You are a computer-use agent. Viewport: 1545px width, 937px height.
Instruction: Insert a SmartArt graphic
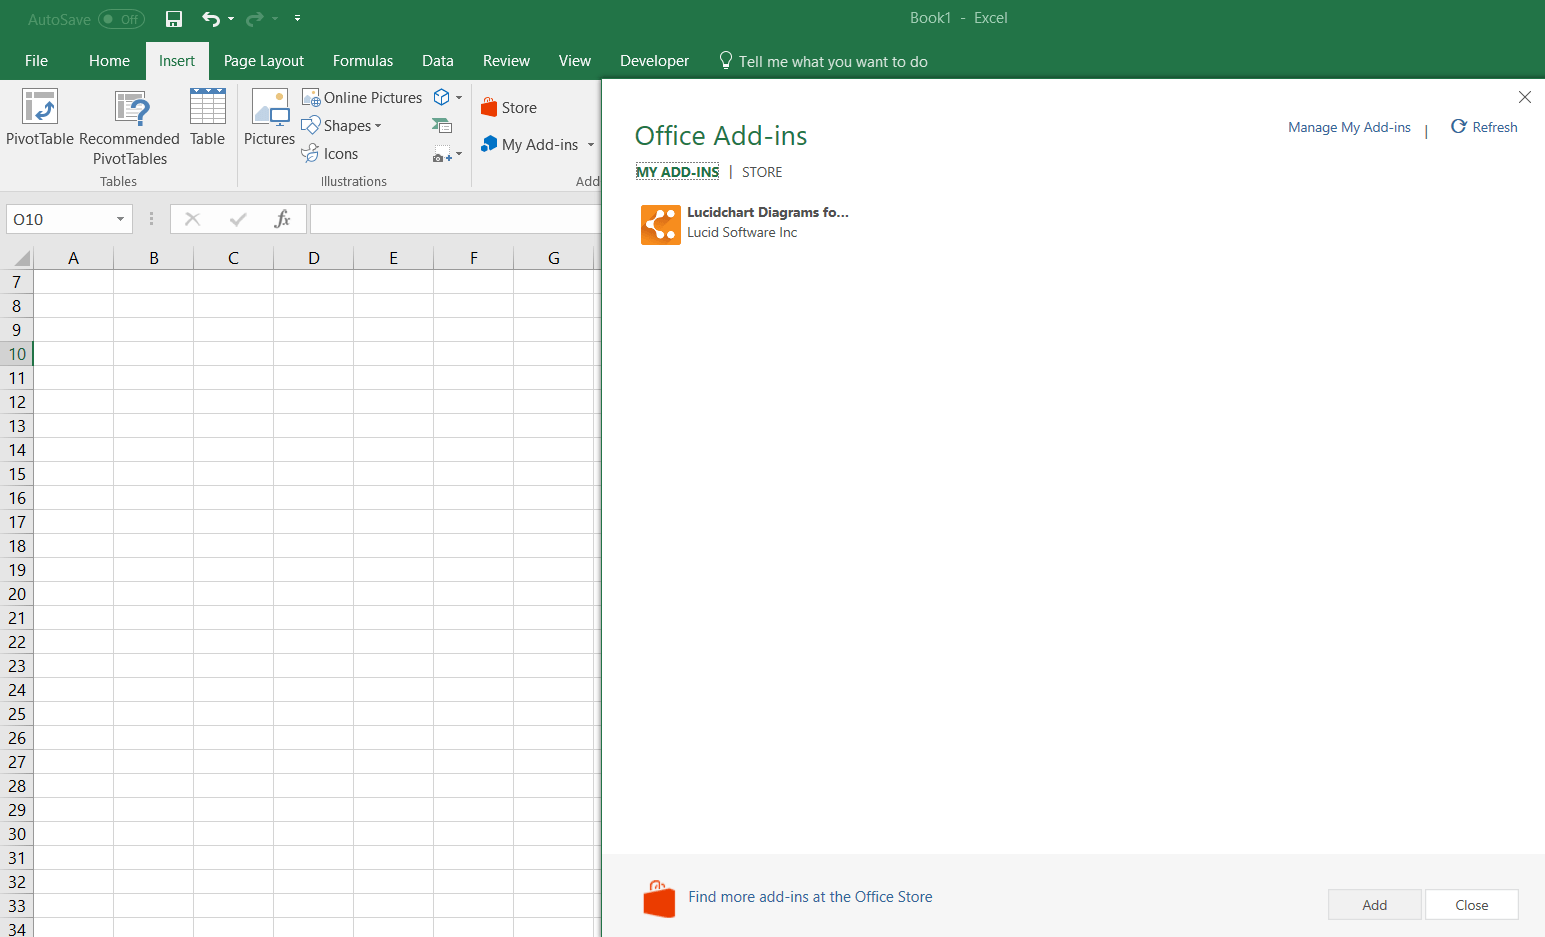pos(443,125)
